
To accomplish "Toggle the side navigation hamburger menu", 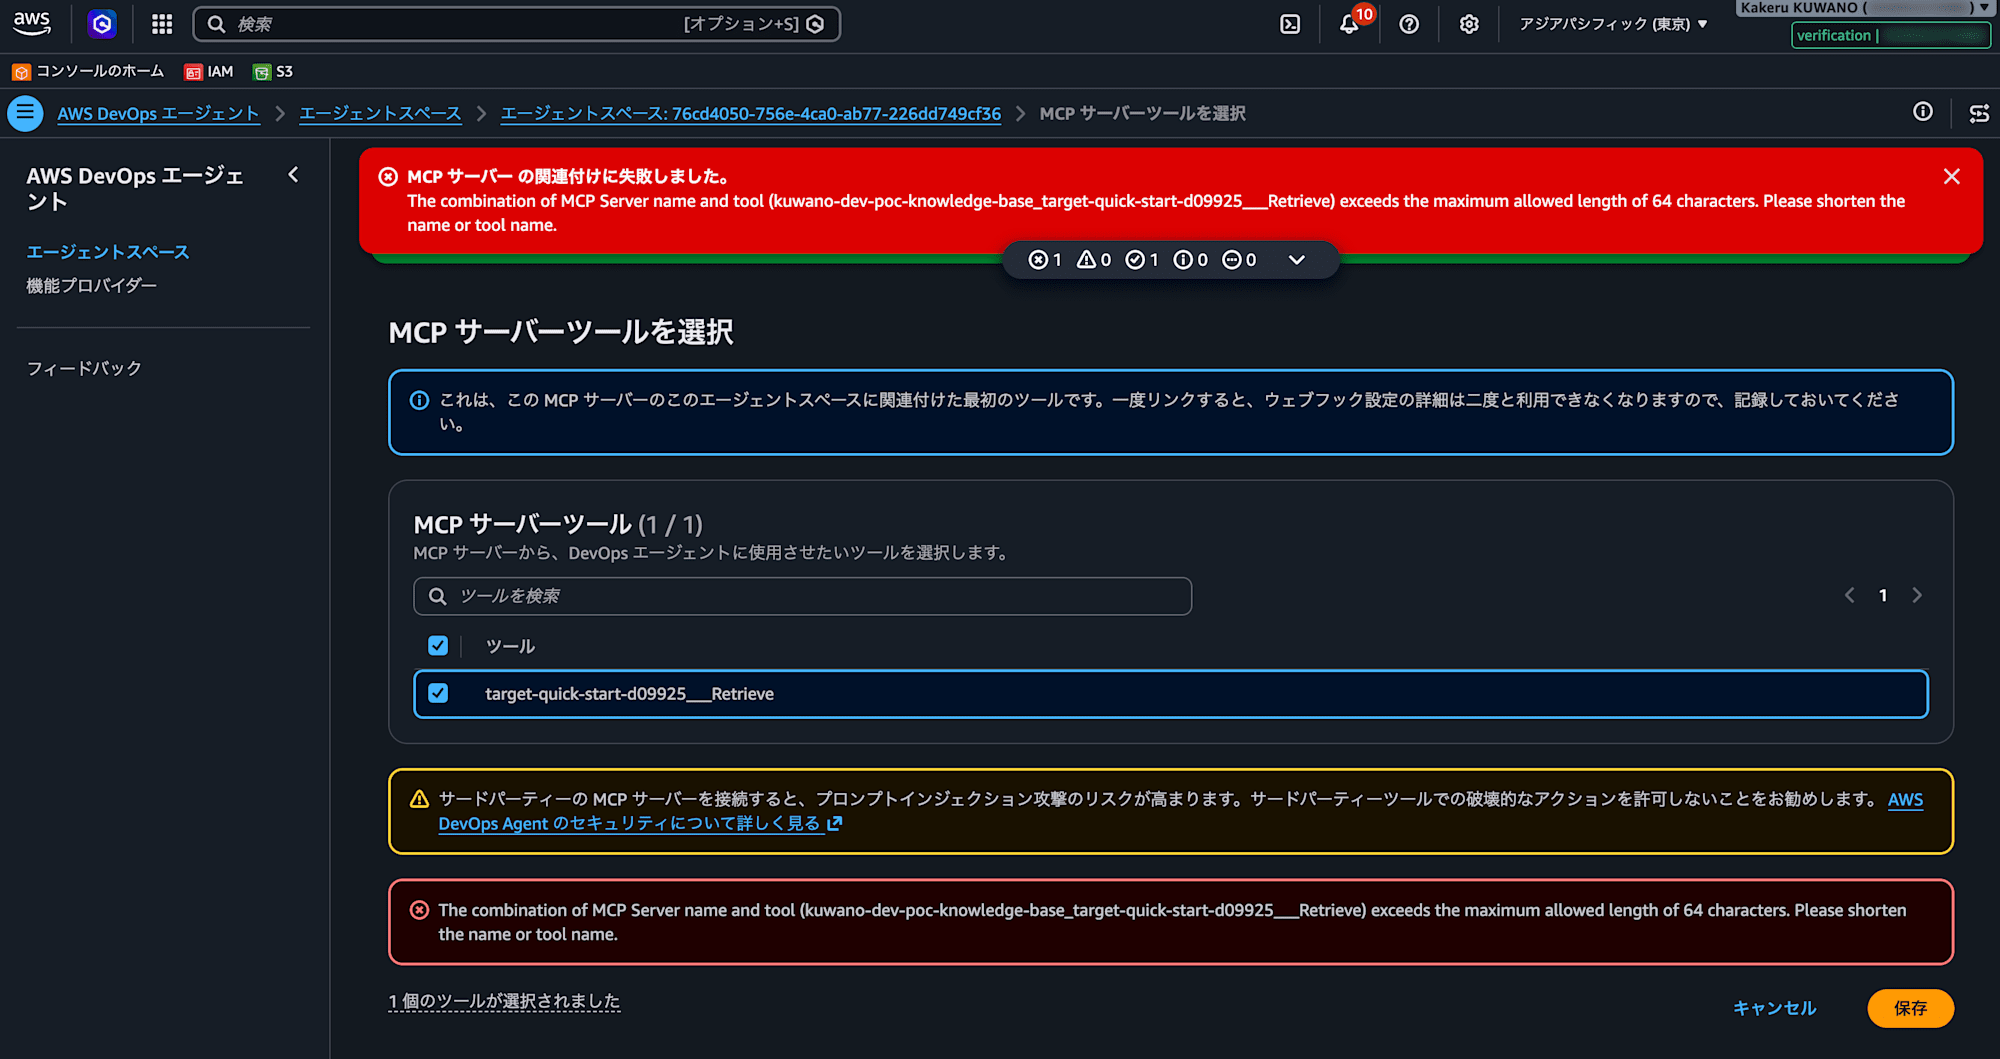I will (25, 113).
